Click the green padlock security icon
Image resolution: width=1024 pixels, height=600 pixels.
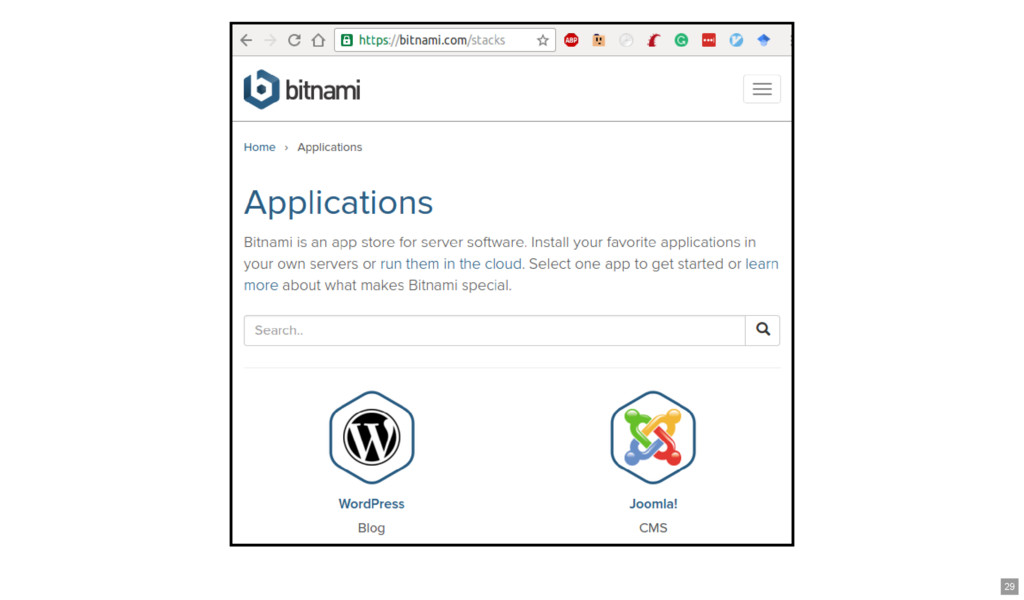tap(347, 40)
